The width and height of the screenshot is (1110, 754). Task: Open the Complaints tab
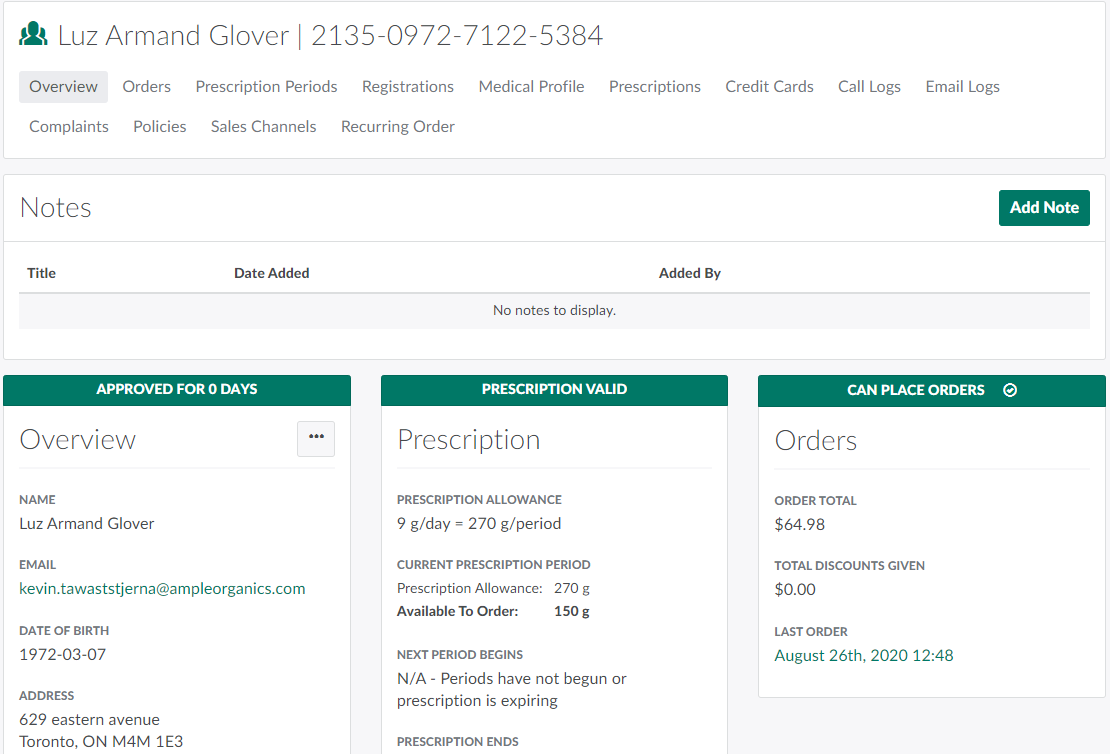[x=69, y=127]
